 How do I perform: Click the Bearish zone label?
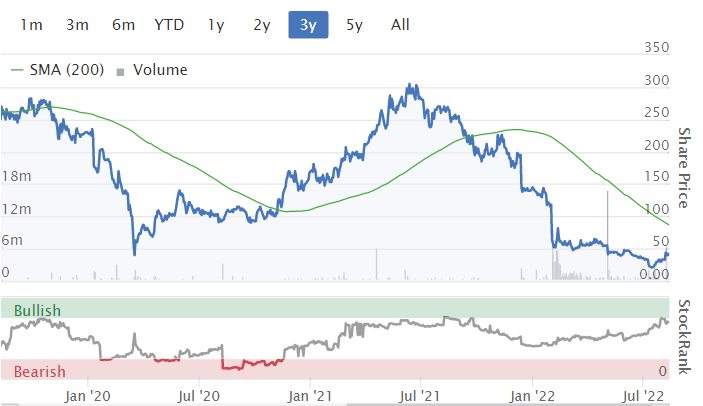37,372
